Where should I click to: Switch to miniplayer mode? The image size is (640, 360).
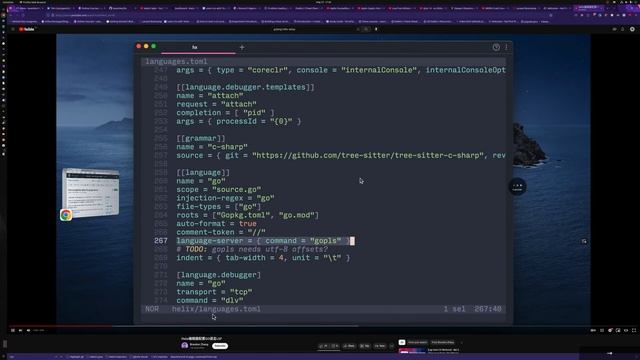click(x=618, y=330)
